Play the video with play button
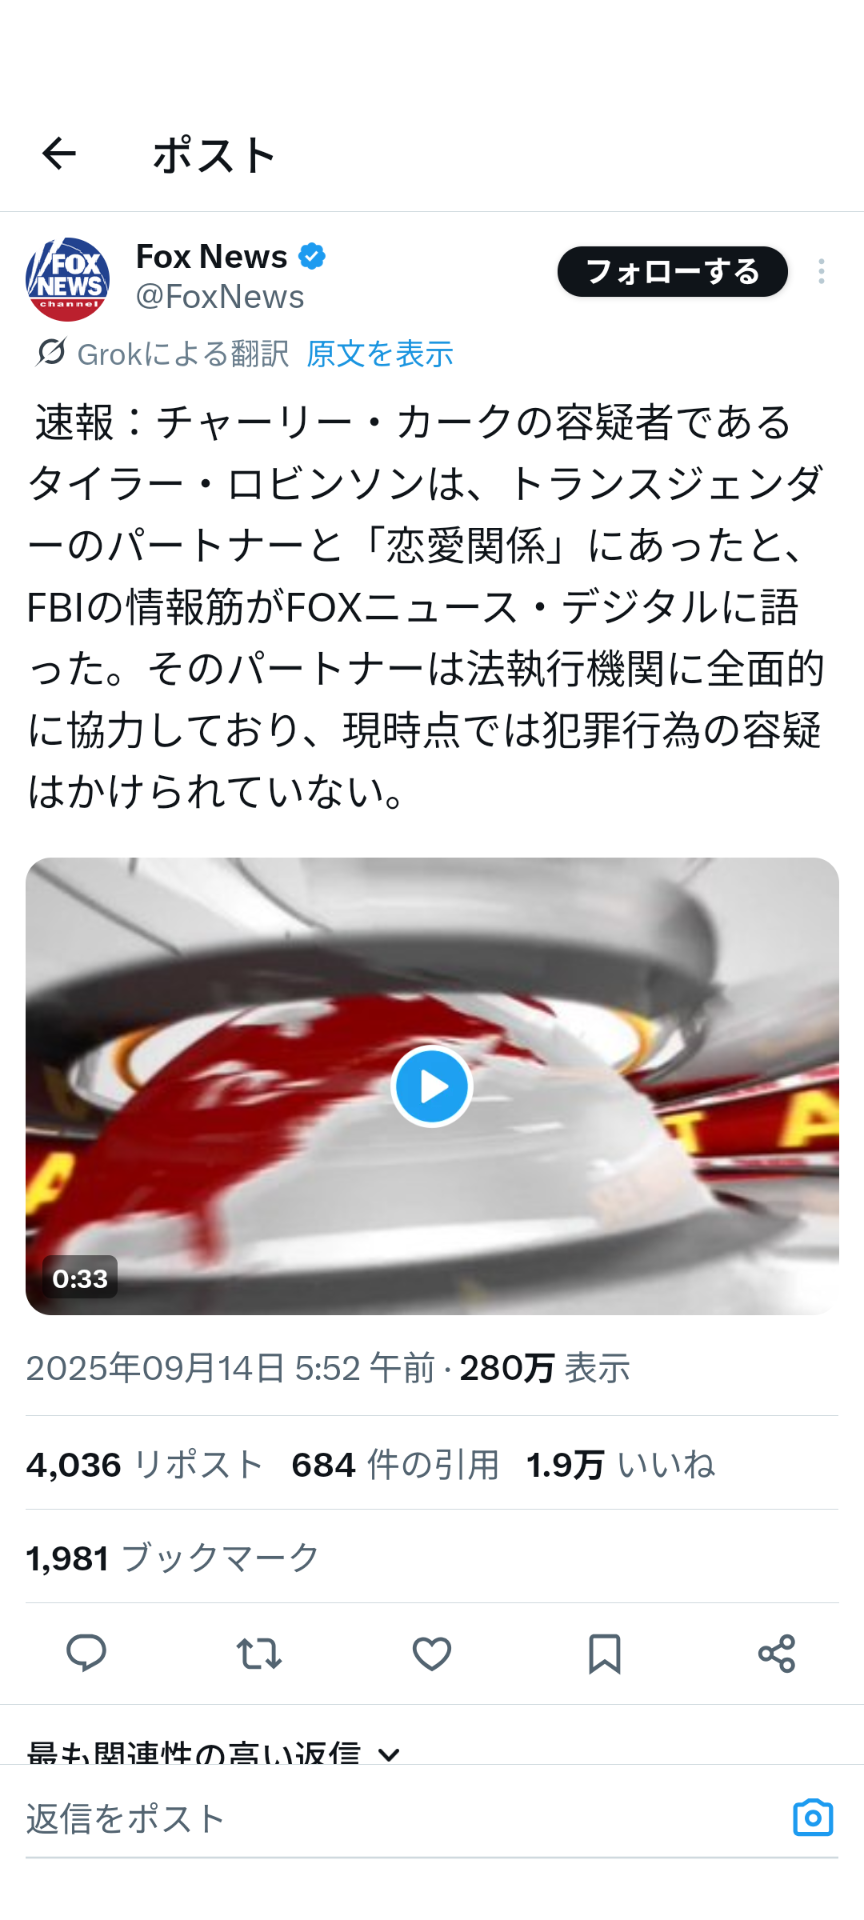The height and width of the screenshot is (1920, 864). click(x=432, y=1086)
